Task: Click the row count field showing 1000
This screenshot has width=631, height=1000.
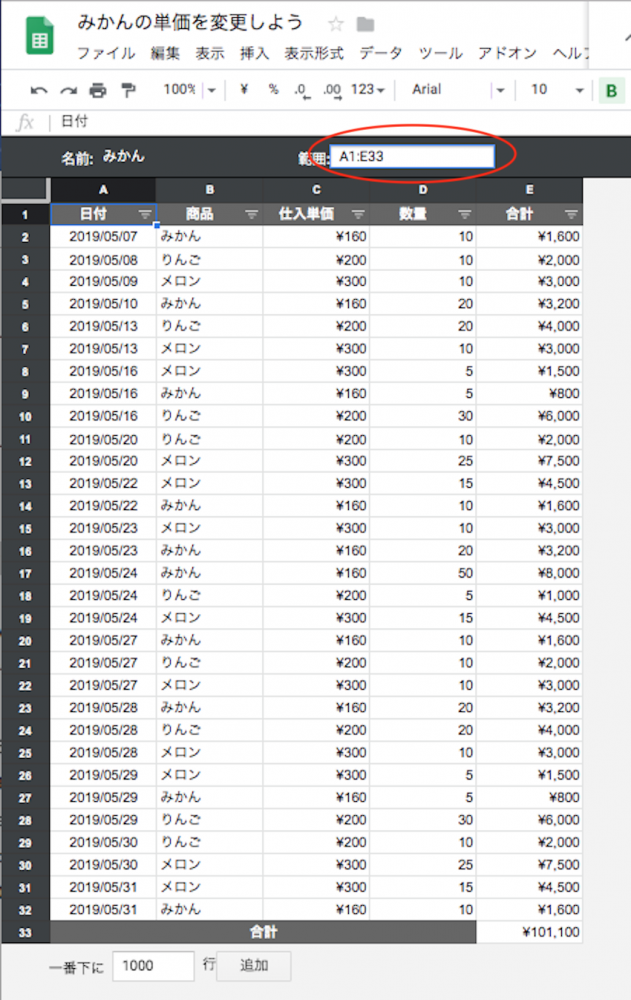Action: pyautogui.click(x=153, y=966)
